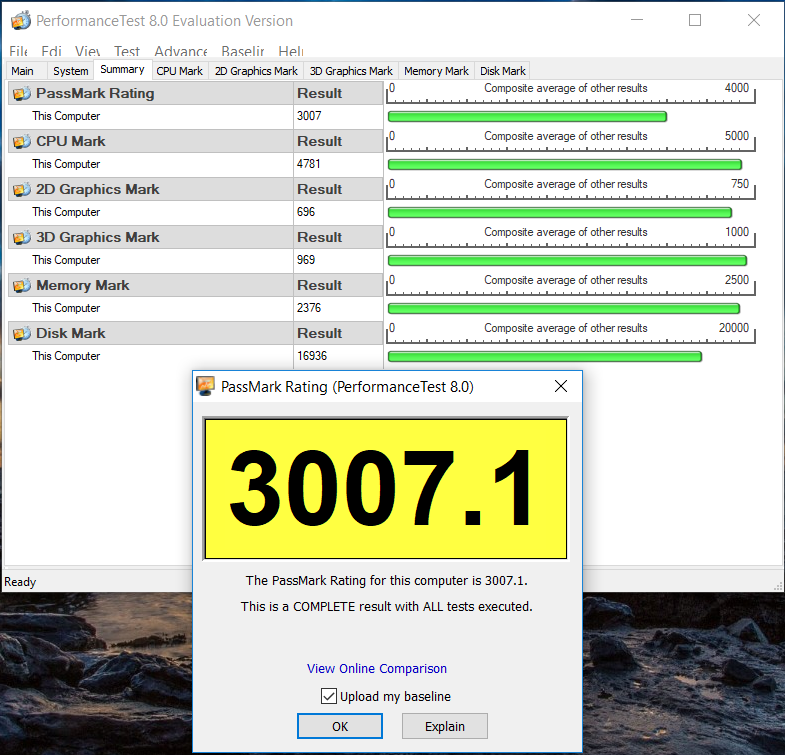The image size is (785, 755).
Task: Click This Computer under CPU Mark
Action: tap(66, 164)
